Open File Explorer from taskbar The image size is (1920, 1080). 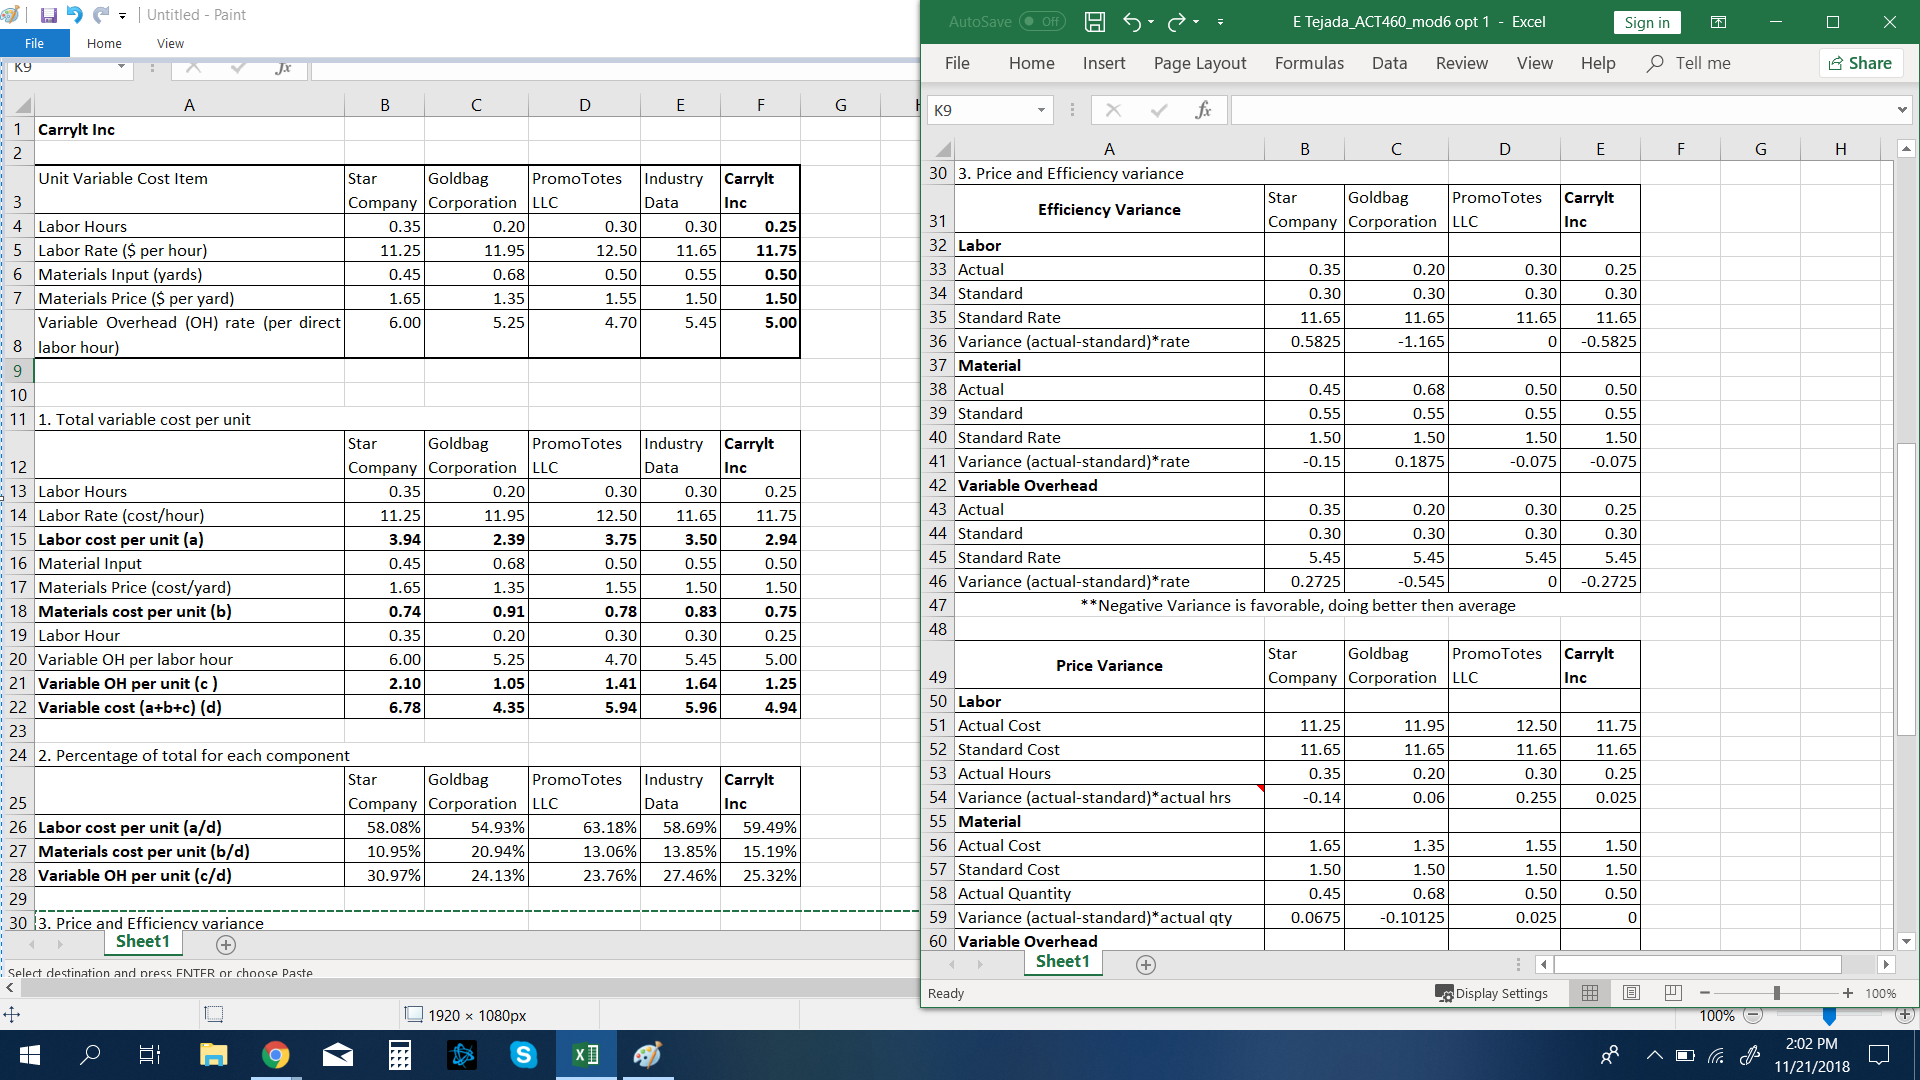(213, 1055)
